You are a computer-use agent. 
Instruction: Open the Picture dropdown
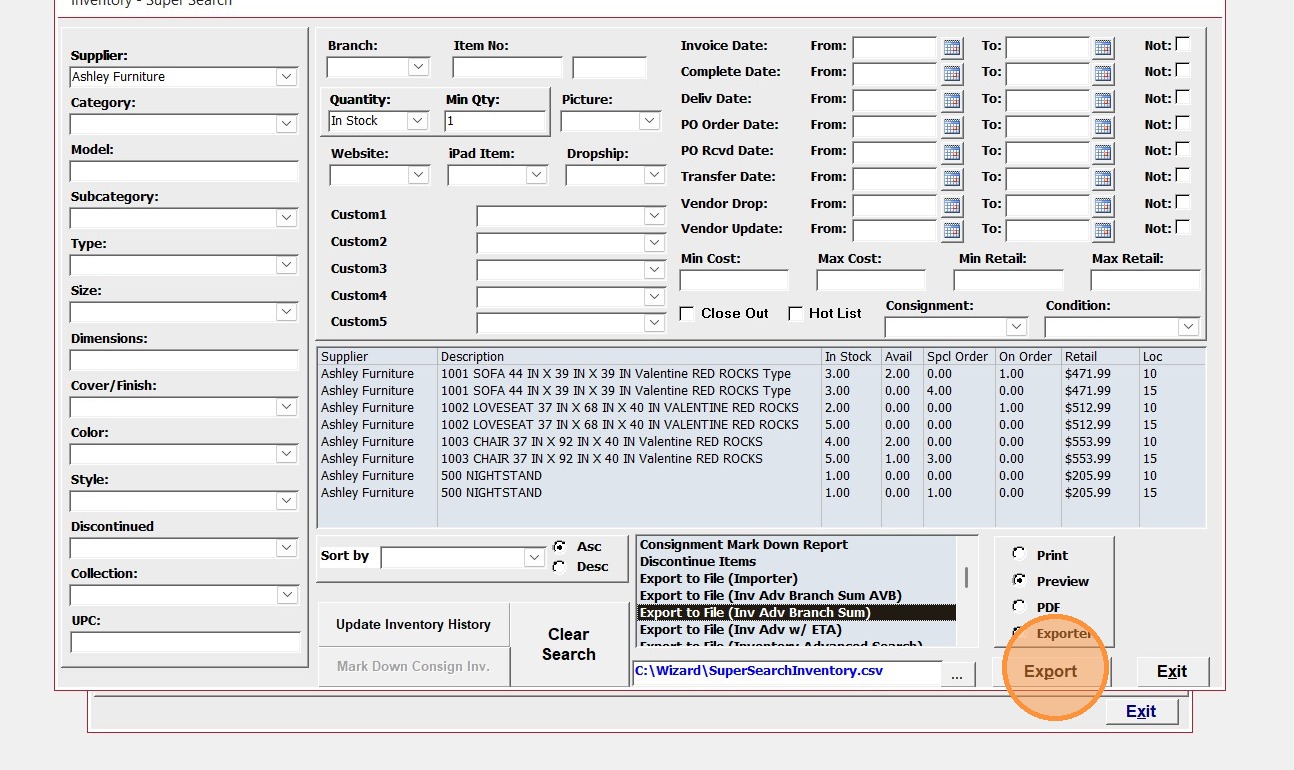coord(650,121)
